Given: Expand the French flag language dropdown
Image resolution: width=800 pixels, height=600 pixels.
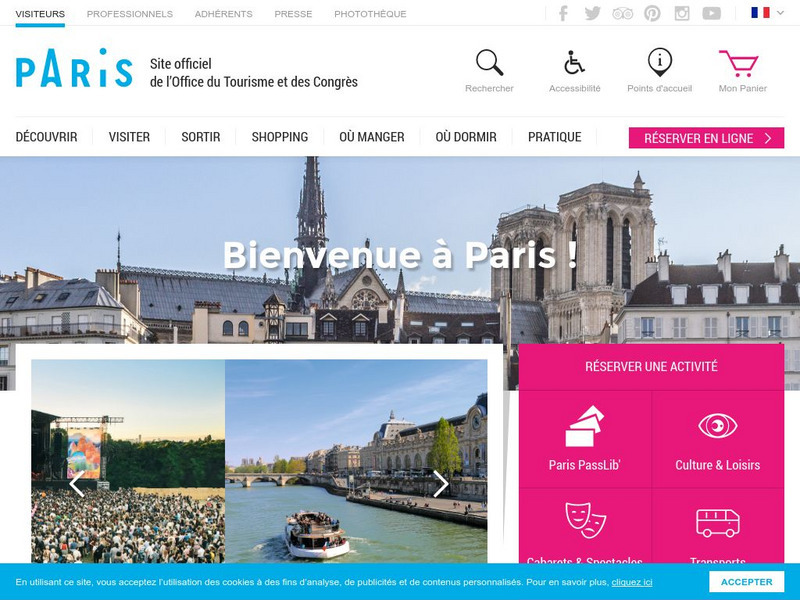Looking at the screenshot, I should tap(767, 13).
